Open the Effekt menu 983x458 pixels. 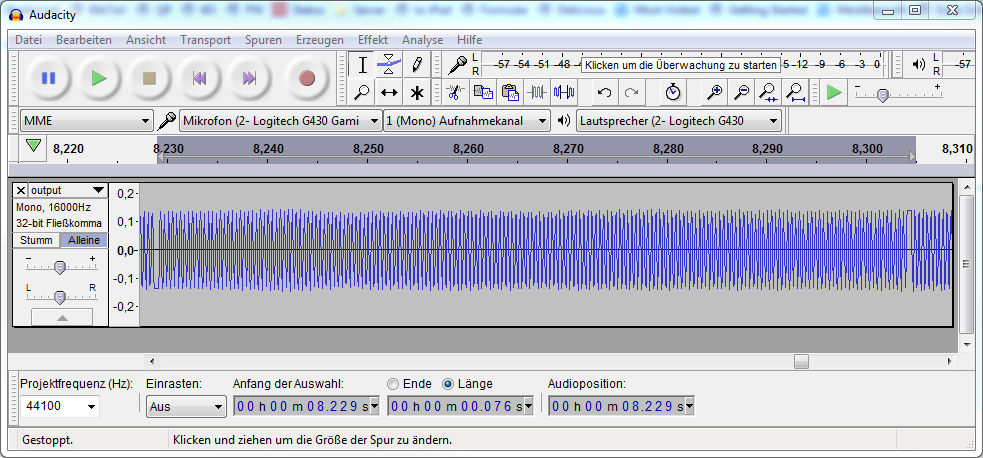click(x=373, y=39)
